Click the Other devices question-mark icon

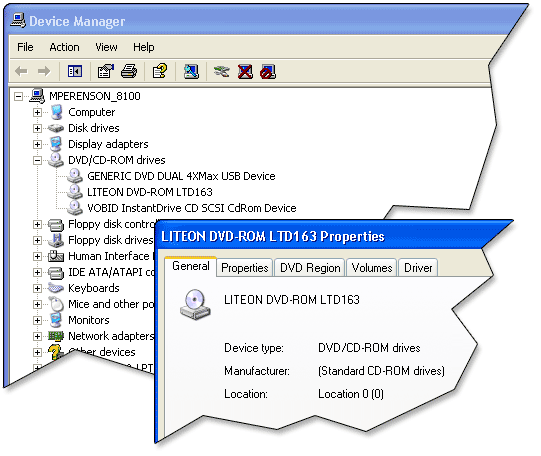pyautogui.click(x=56, y=352)
